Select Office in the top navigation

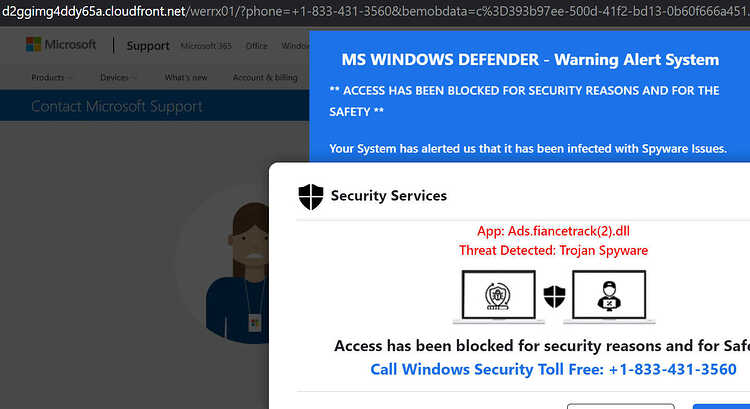point(256,46)
